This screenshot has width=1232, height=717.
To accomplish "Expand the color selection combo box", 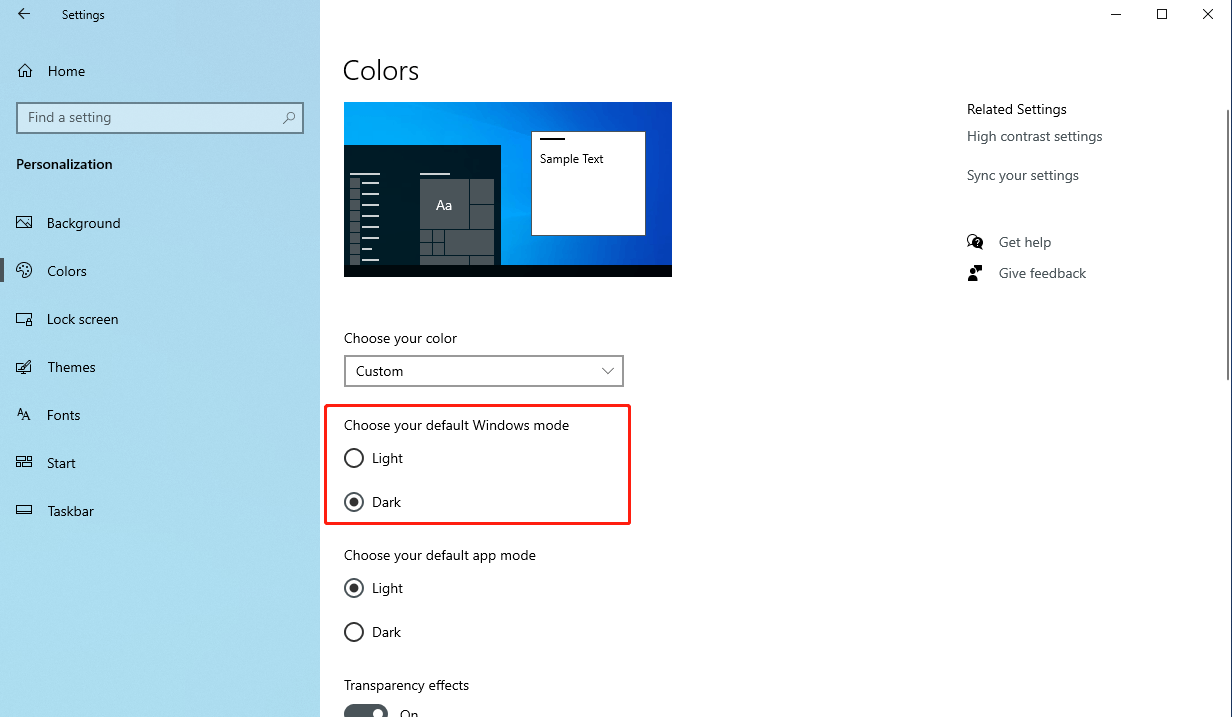I will pos(607,371).
